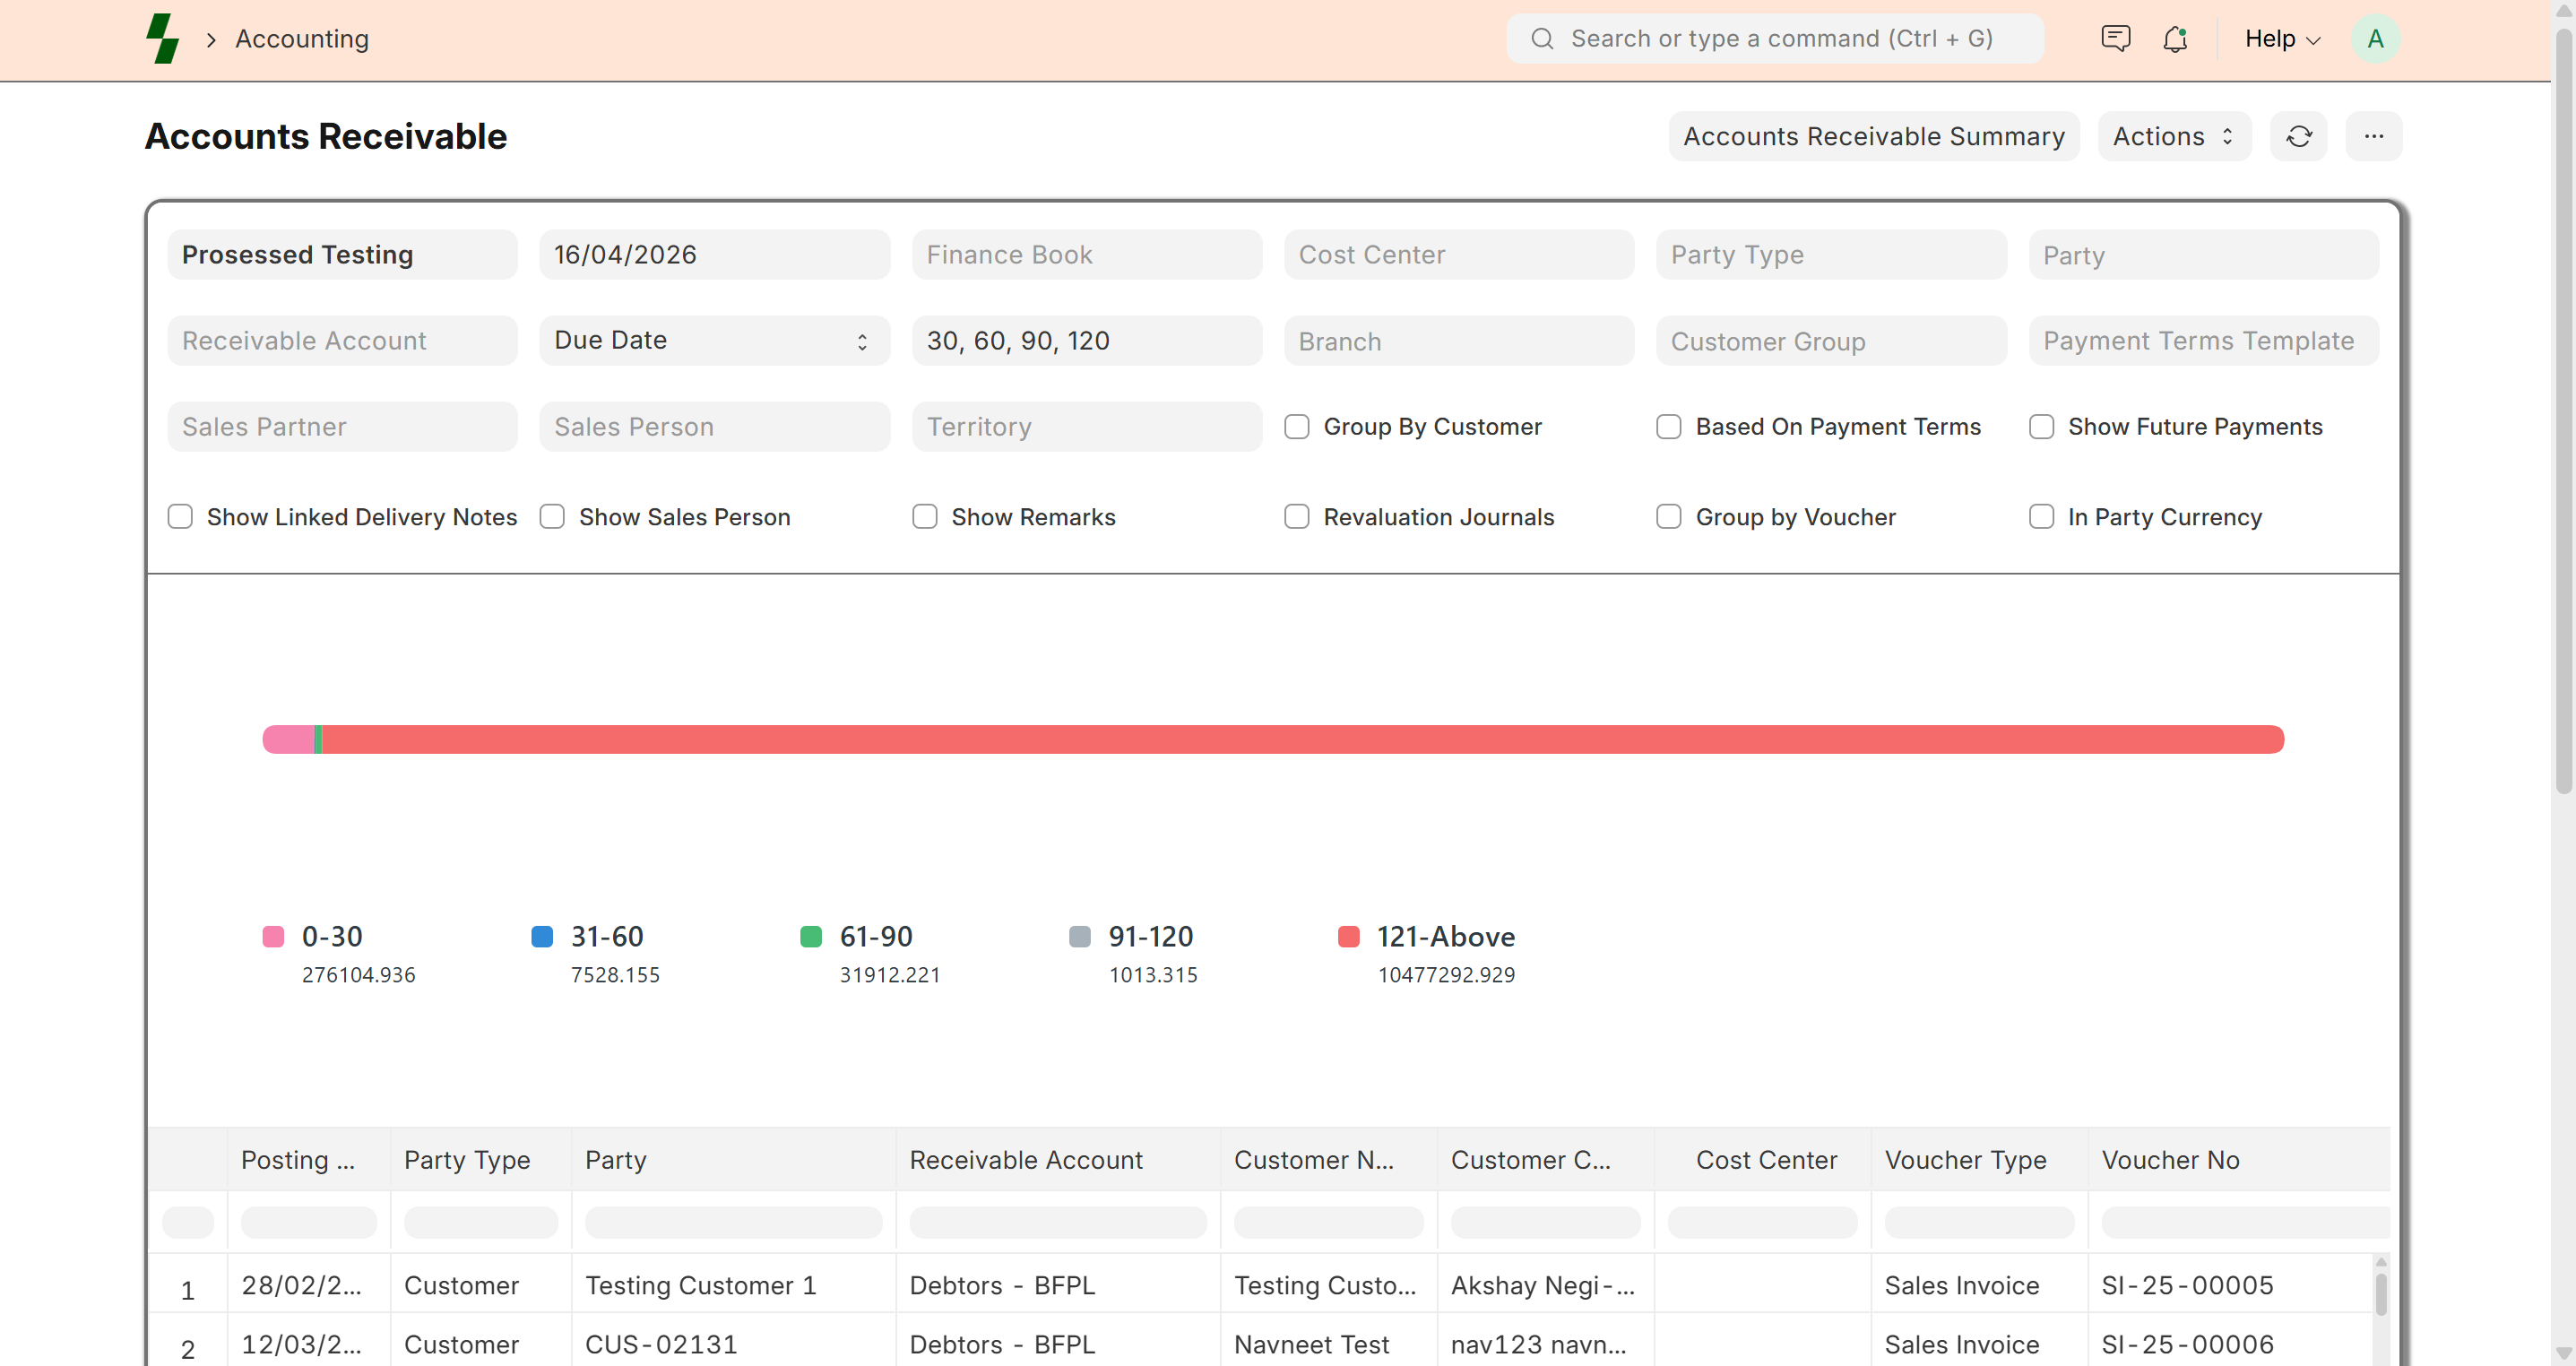Open the notifications bell

coord(2175,39)
